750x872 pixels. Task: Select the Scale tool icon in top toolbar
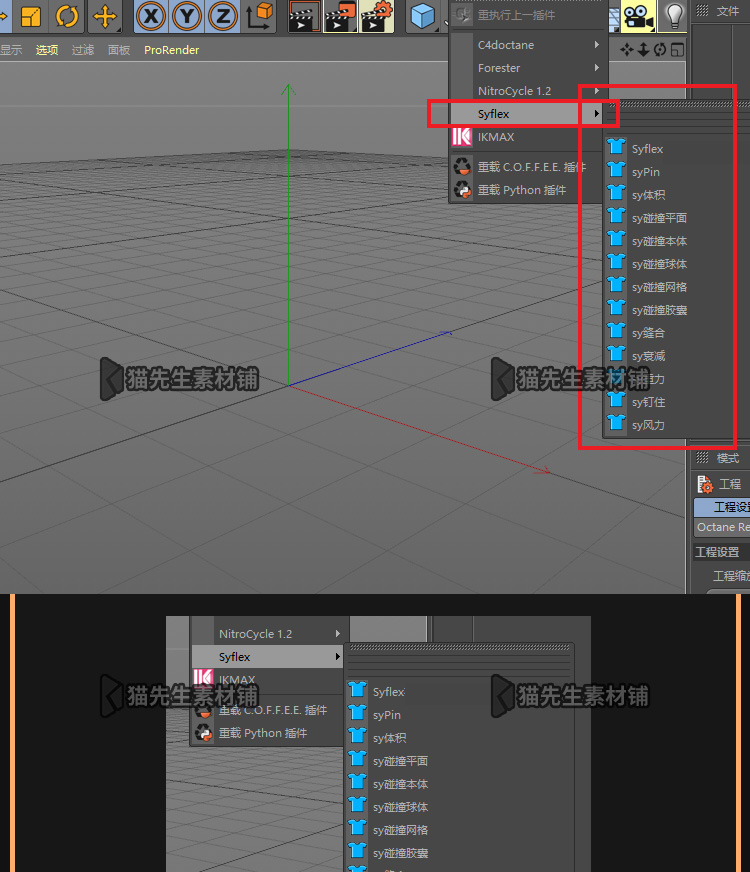coord(31,16)
